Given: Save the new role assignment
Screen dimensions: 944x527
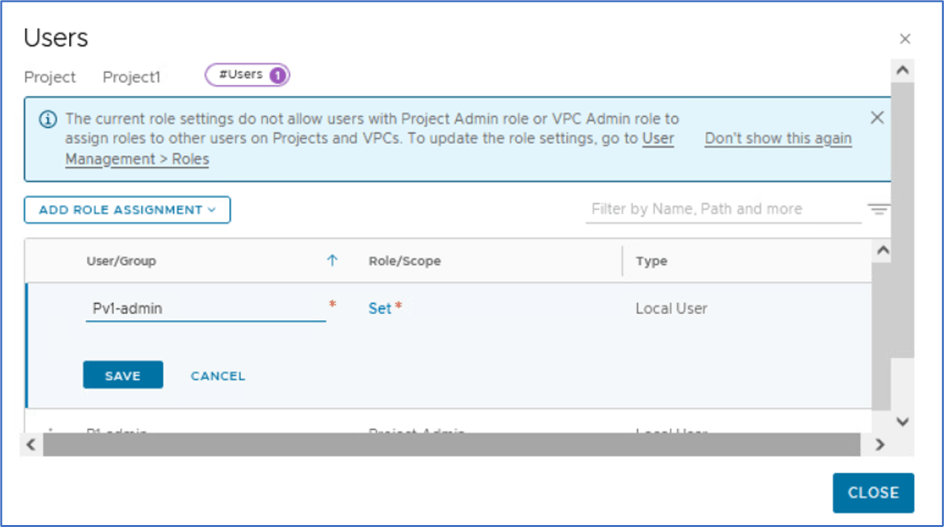Looking at the screenshot, I should (122, 376).
